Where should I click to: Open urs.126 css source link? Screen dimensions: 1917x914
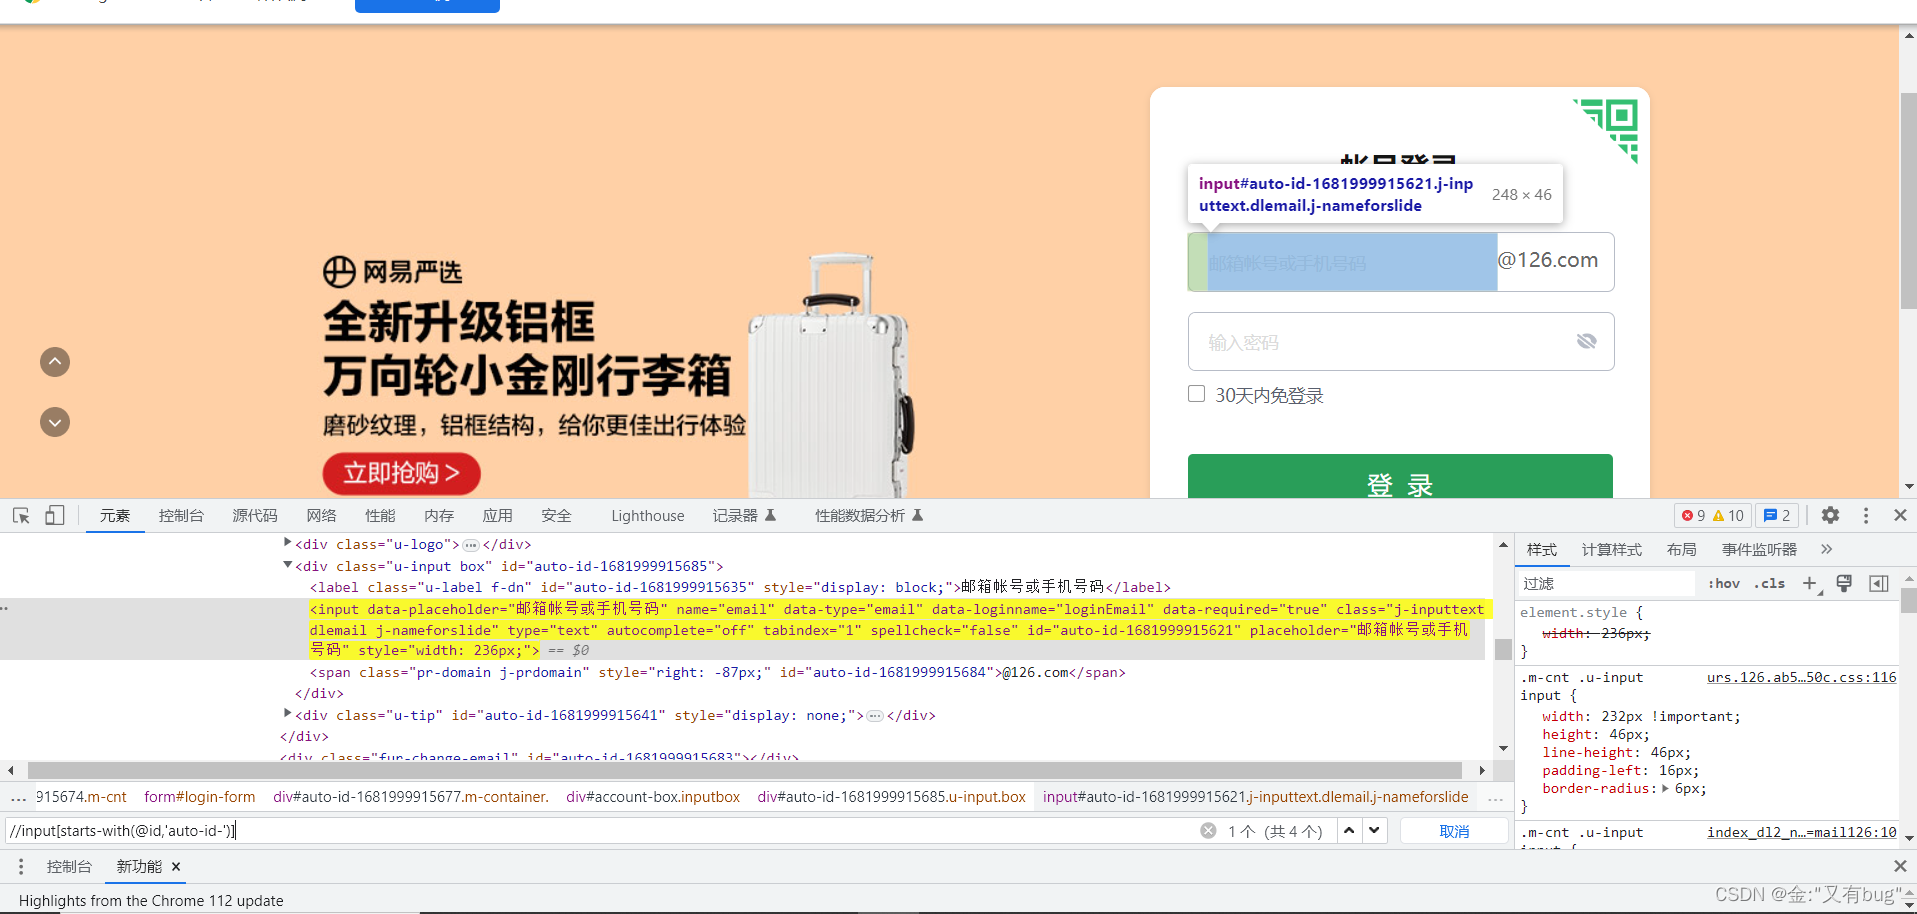[x=1801, y=677]
